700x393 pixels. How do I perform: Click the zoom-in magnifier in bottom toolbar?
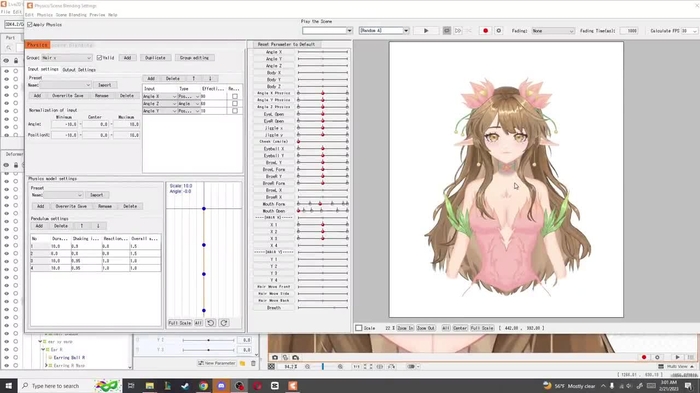click(340, 367)
